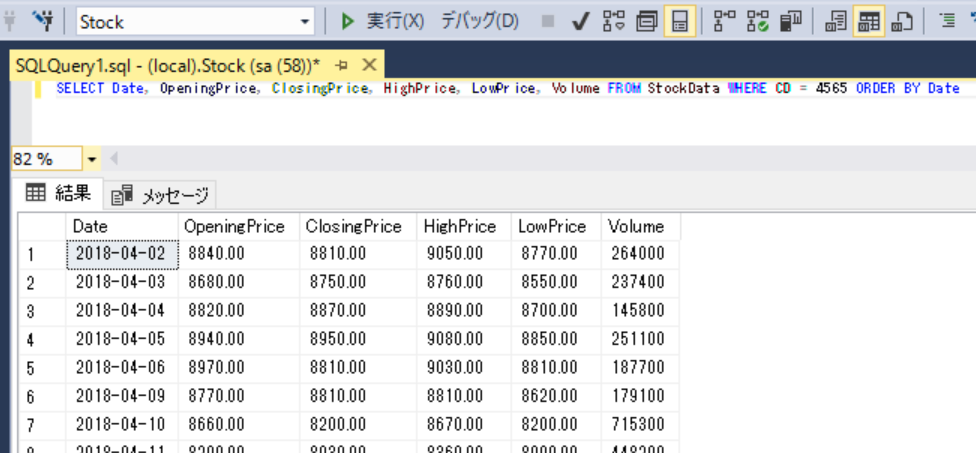Click Volume cell 145800
The width and height of the screenshot is (976, 453).
pyautogui.click(x=640, y=311)
